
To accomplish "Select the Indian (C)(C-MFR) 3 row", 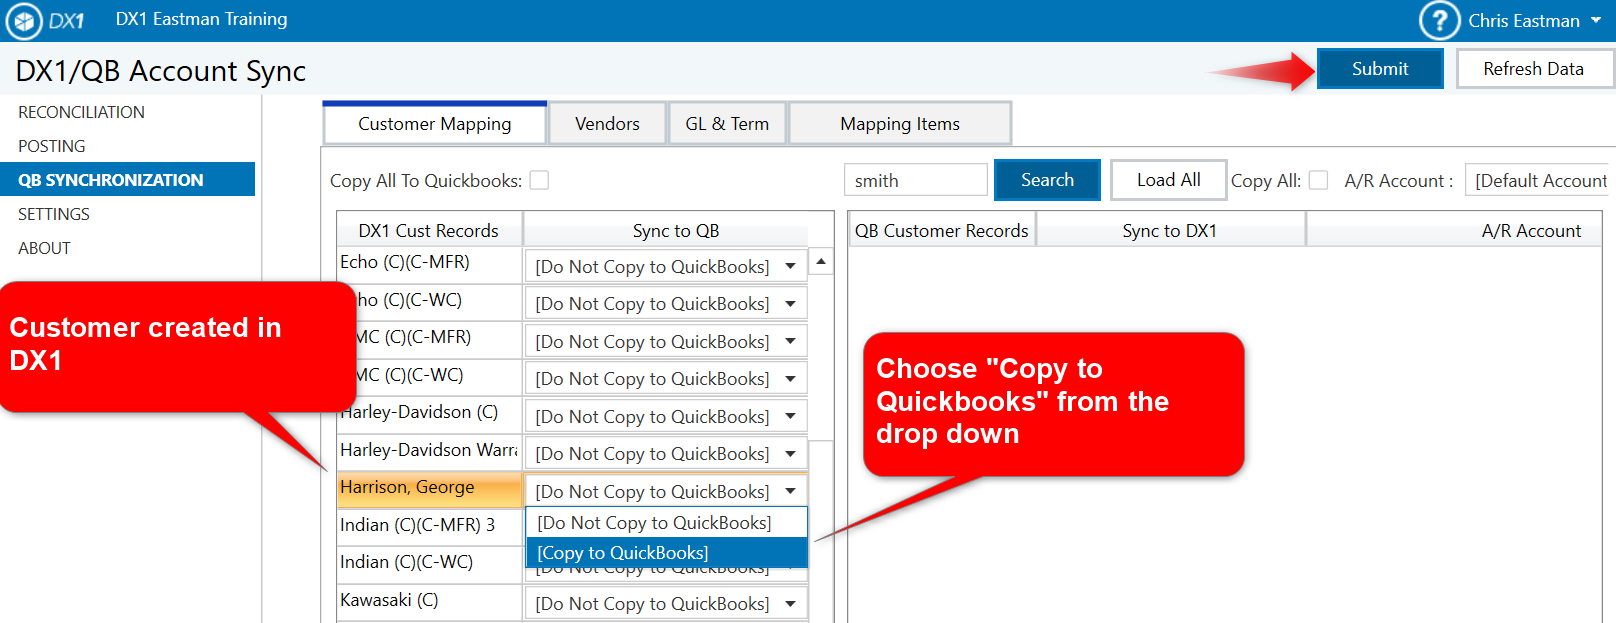I will pos(430,525).
